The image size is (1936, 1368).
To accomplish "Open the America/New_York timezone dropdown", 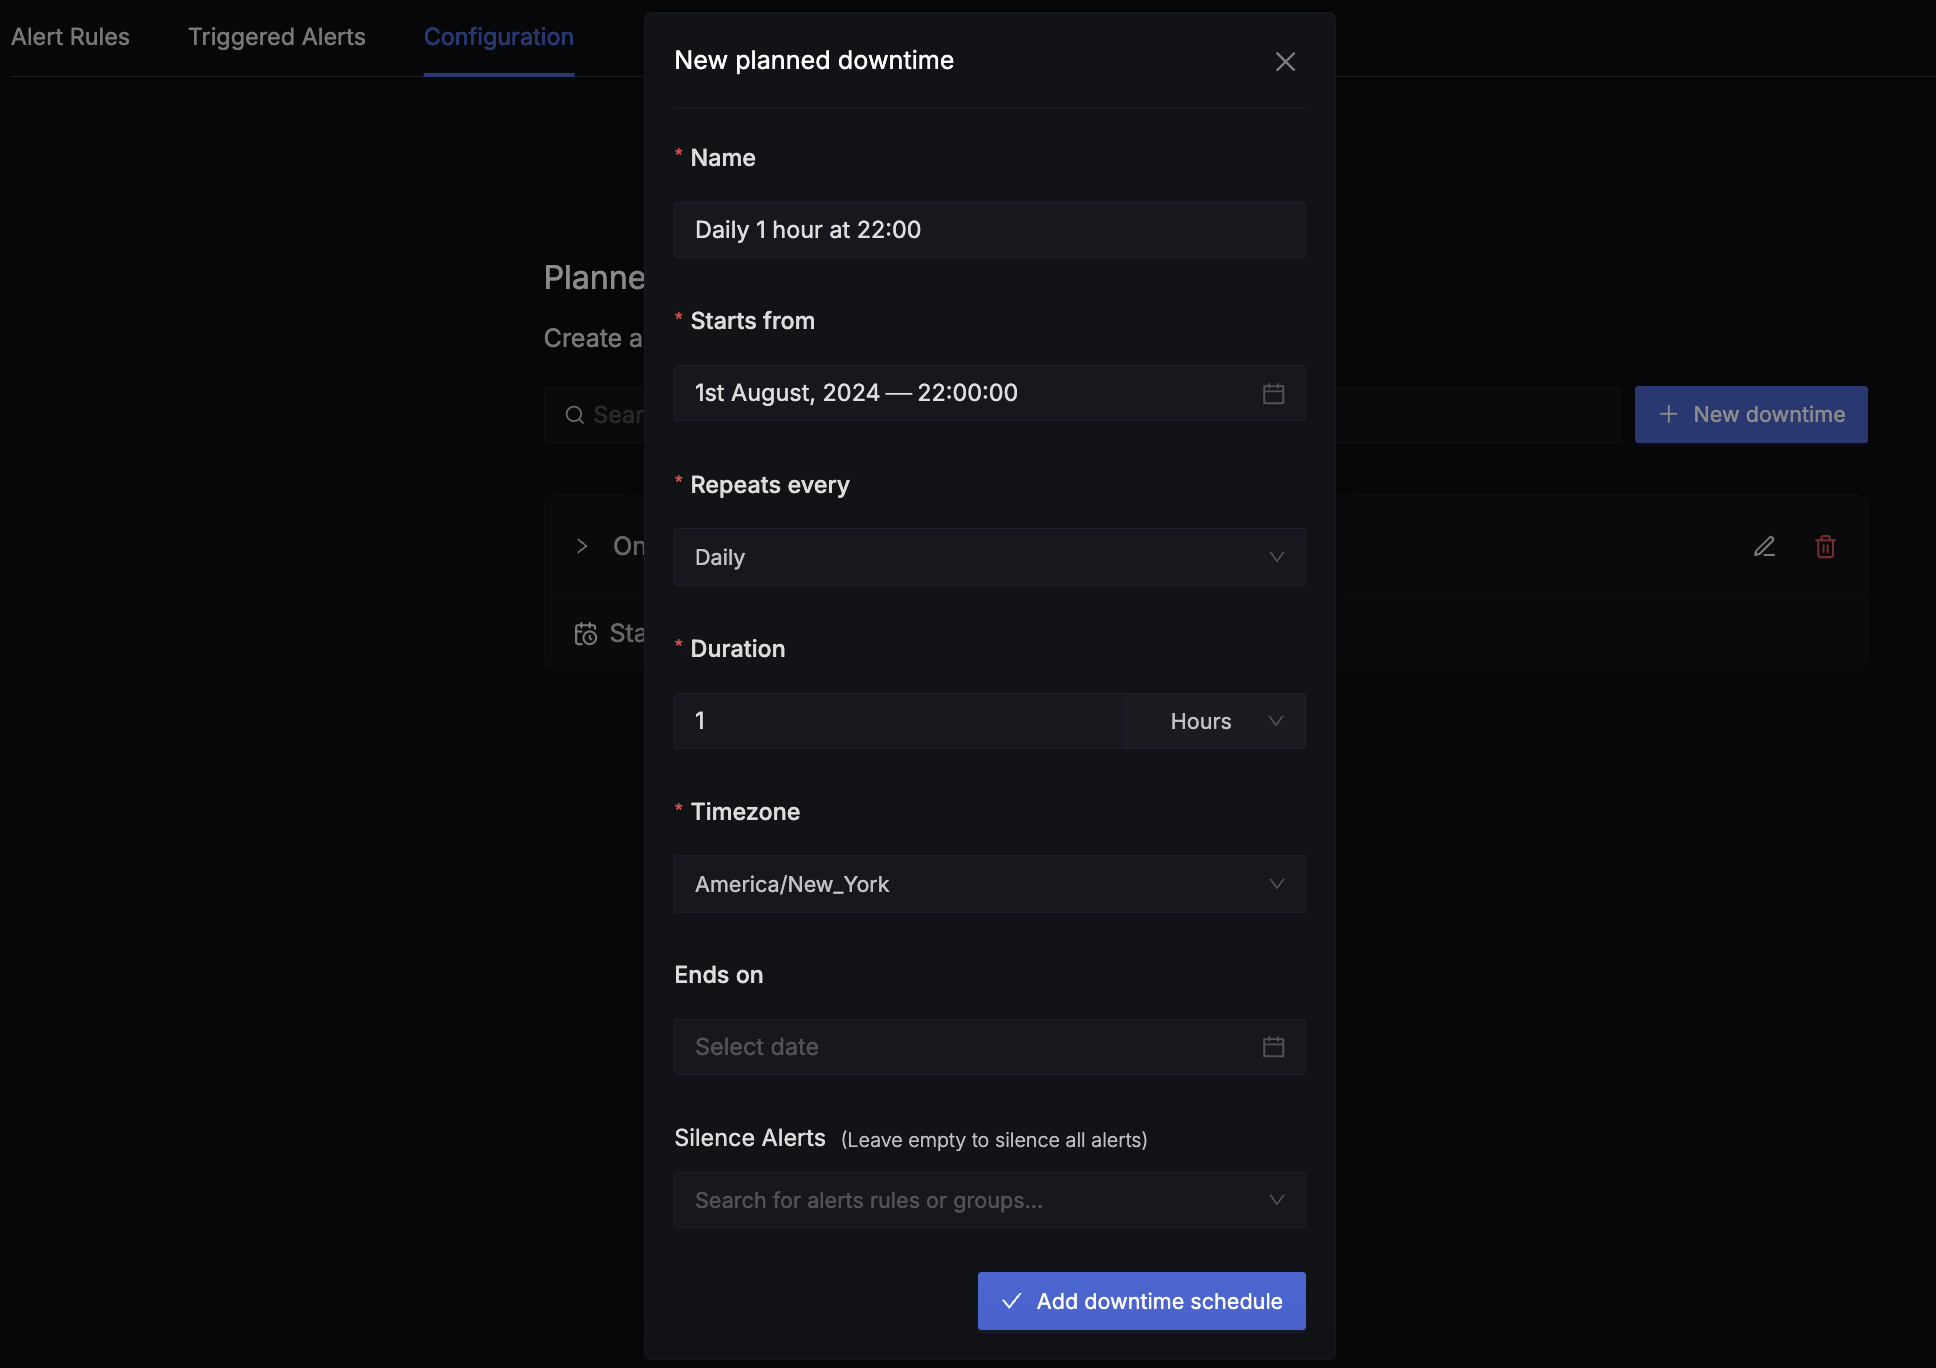I will 990,884.
